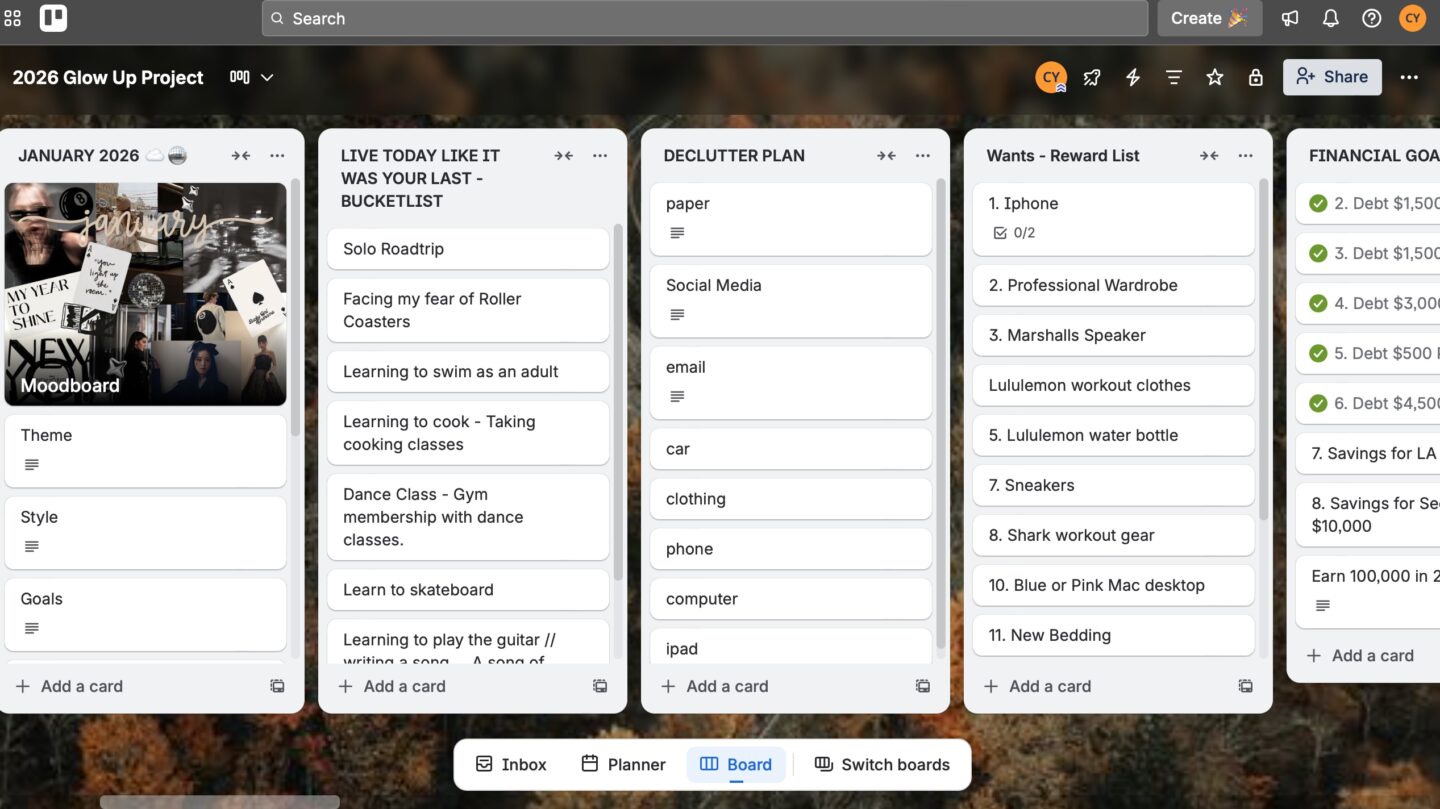
Task: Open the automation lightning bolt icon
Action: pos(1133,77)
